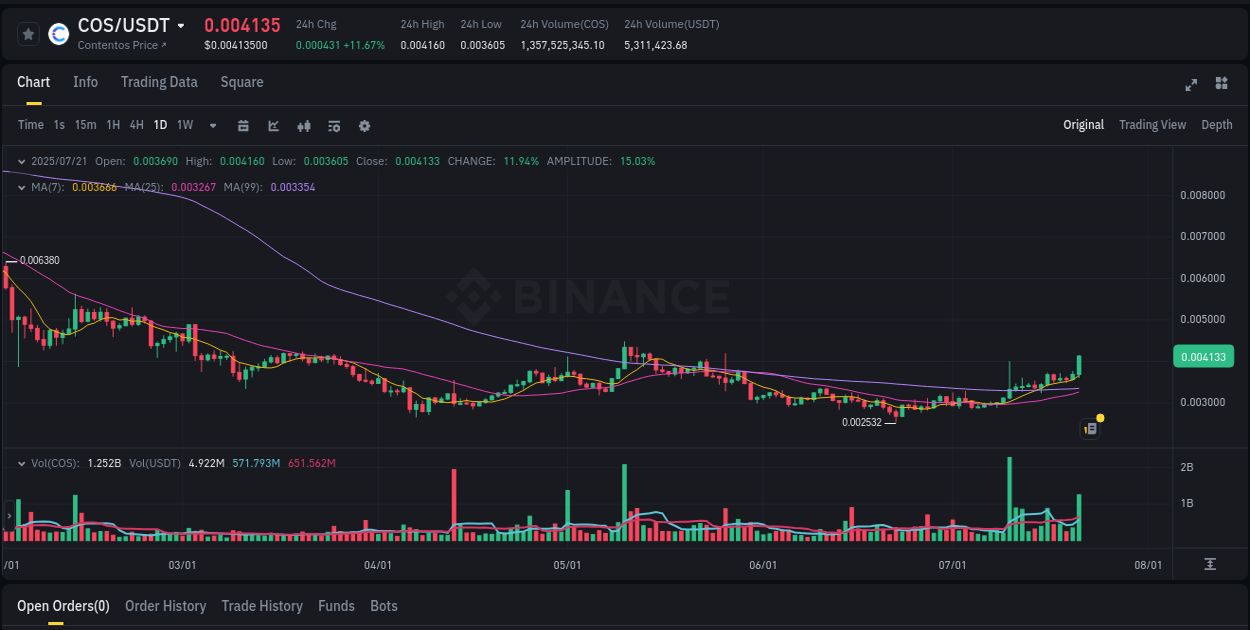Switch to line chart style icon

click(272, 126)
